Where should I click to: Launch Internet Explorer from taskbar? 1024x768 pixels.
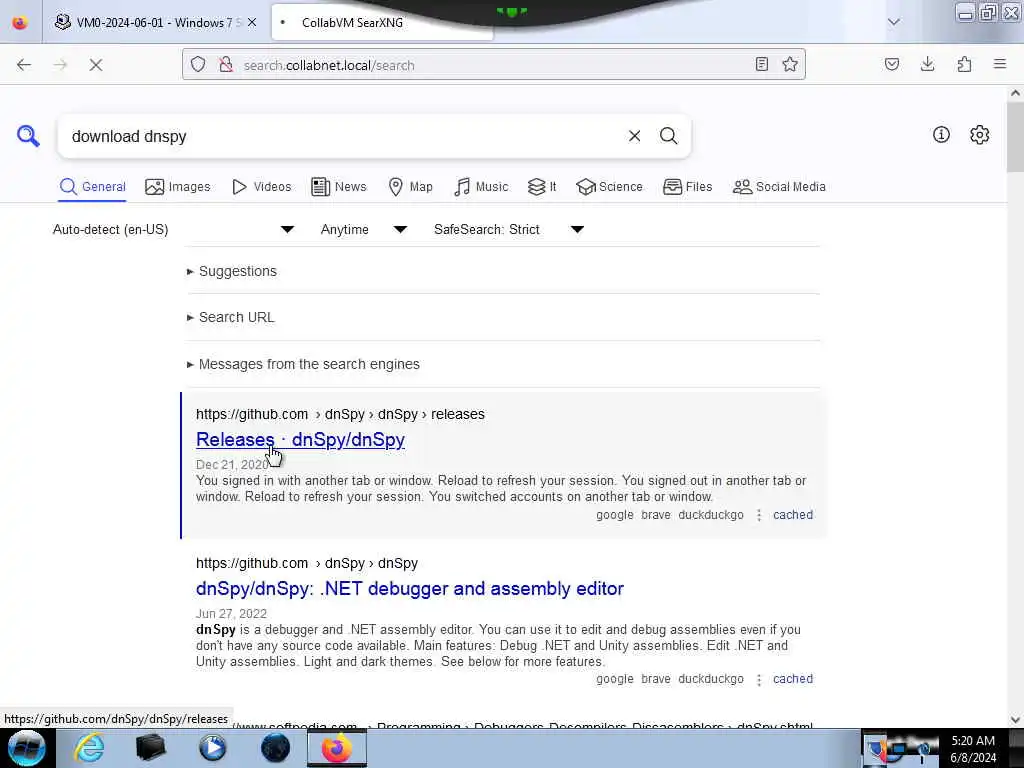89,748
